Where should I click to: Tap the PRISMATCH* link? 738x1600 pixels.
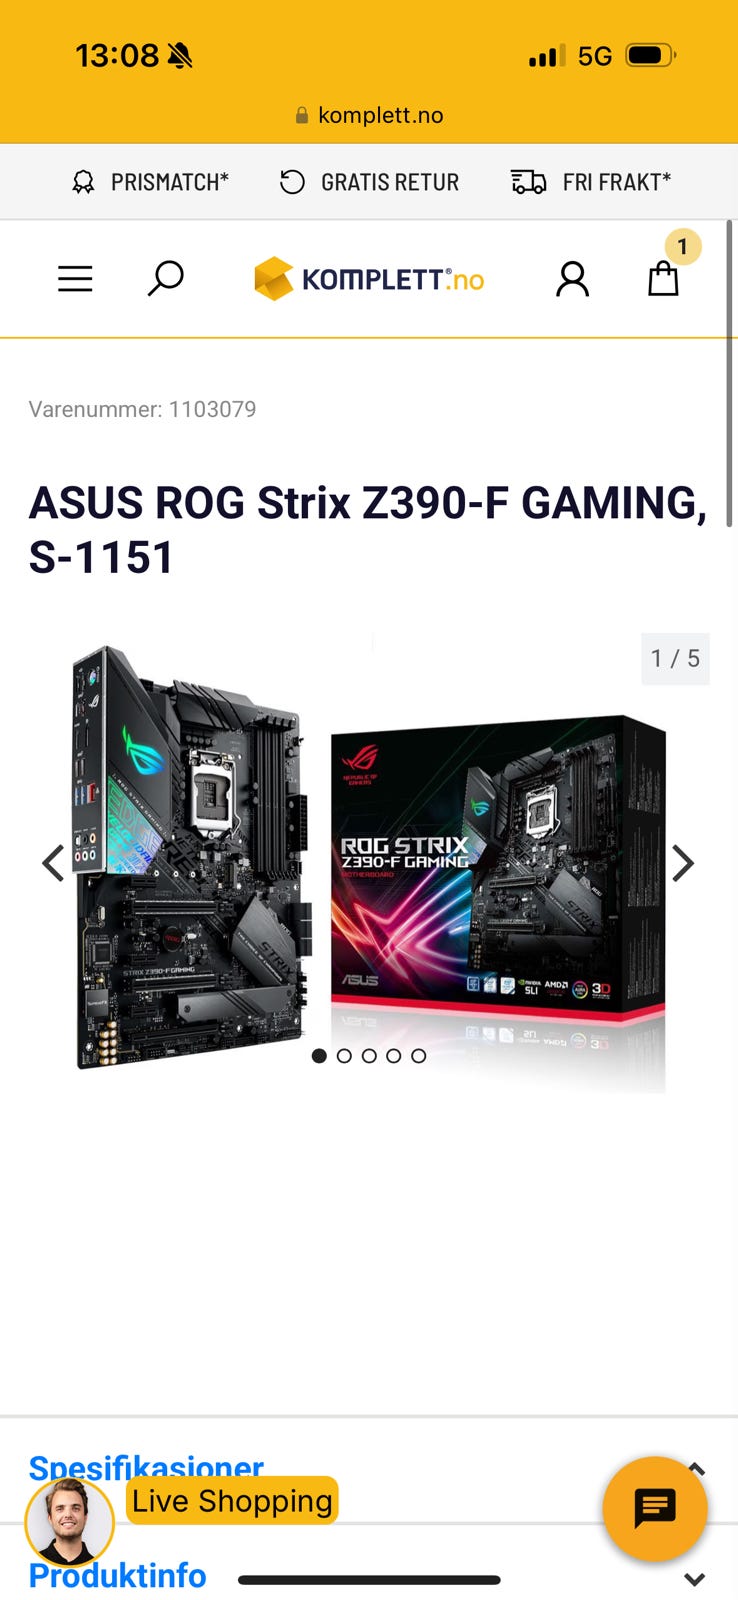click(x=150, y=182)
